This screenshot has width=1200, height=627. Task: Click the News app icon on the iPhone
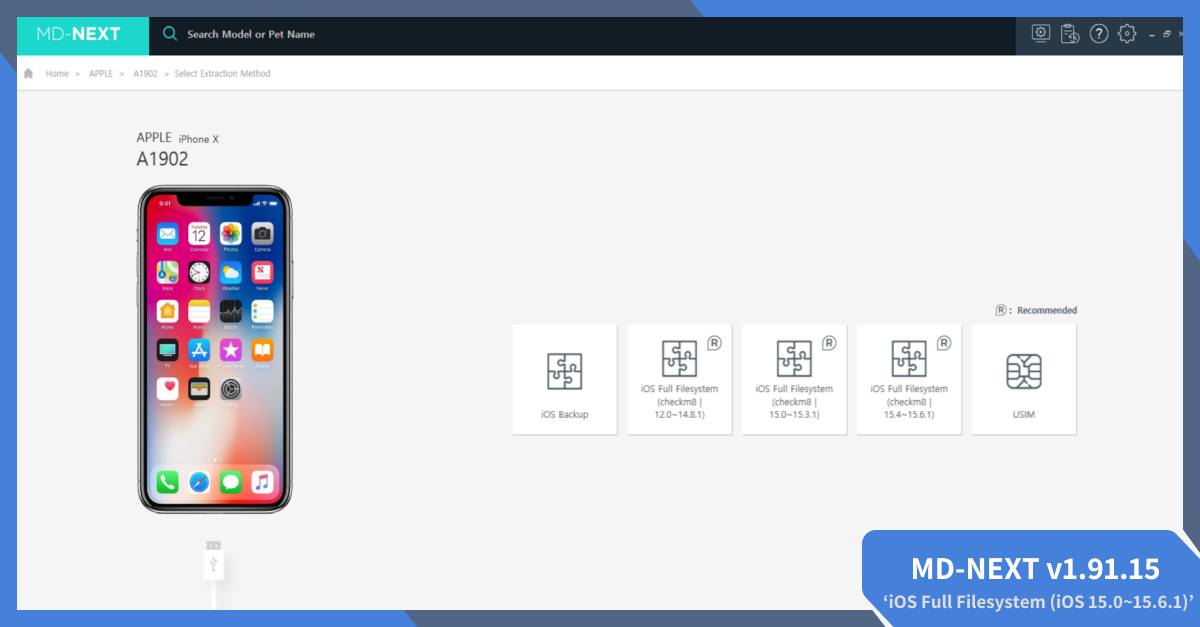[262, 272]
